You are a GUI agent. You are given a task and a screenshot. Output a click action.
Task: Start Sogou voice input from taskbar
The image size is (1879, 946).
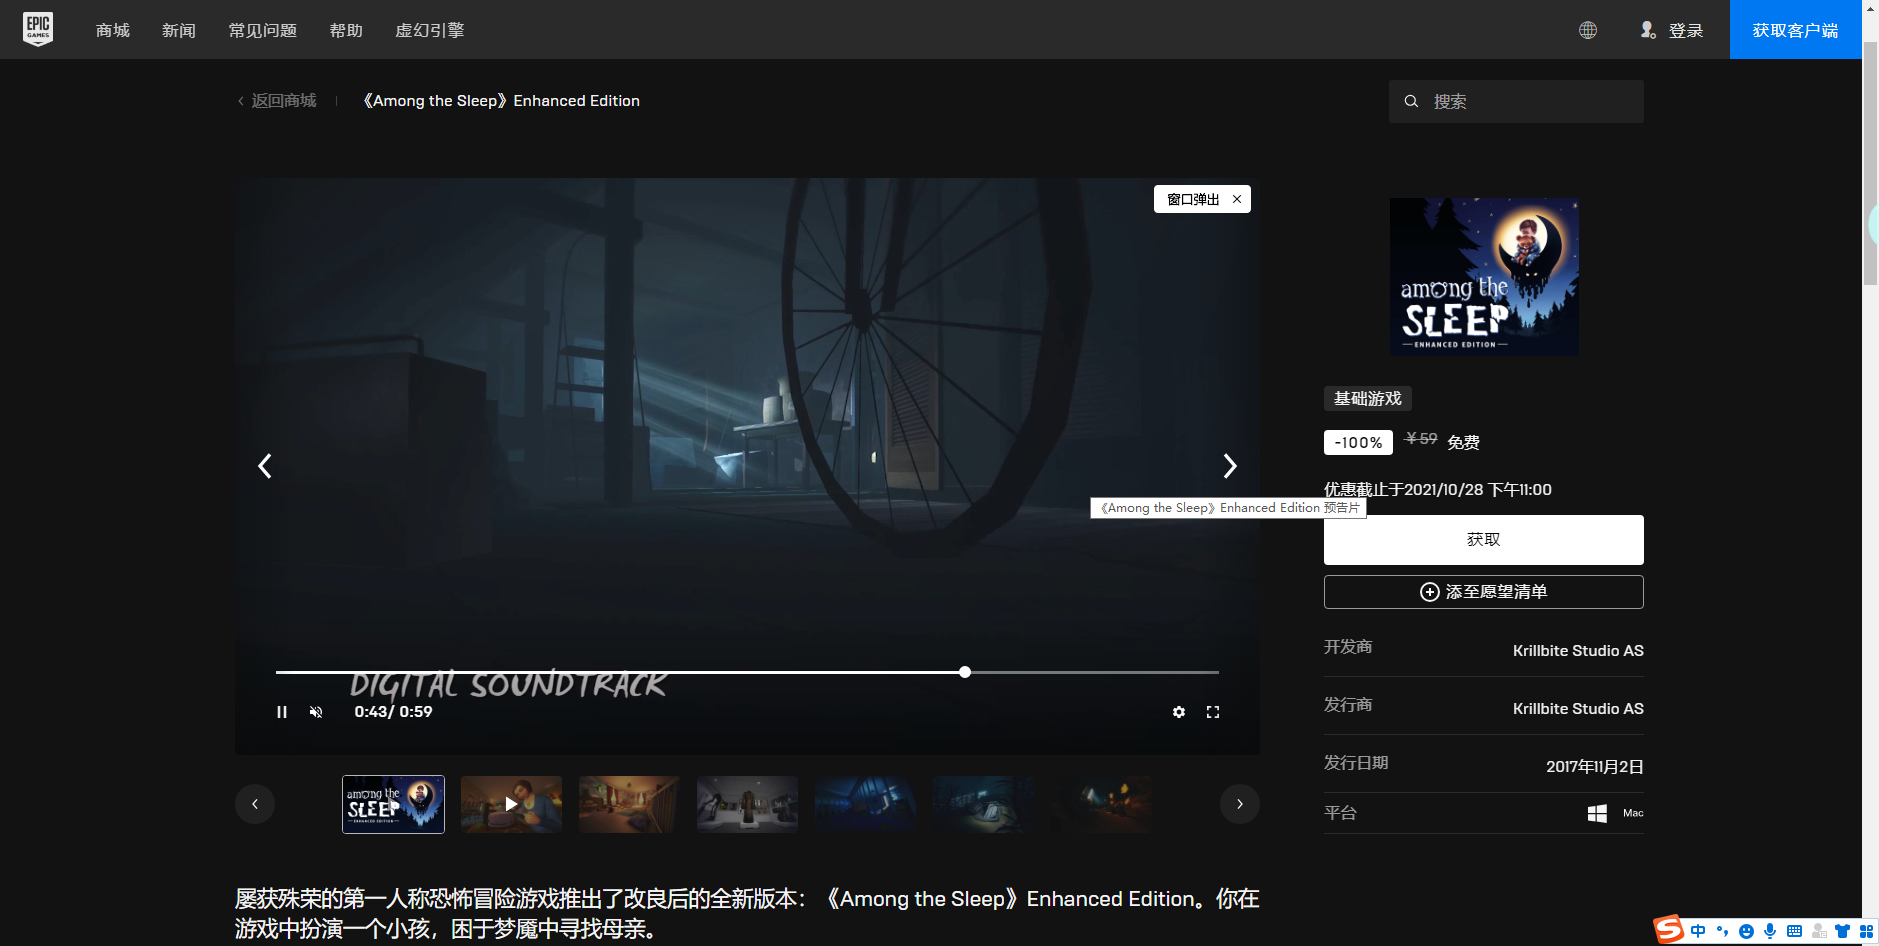coord(1769,930)
